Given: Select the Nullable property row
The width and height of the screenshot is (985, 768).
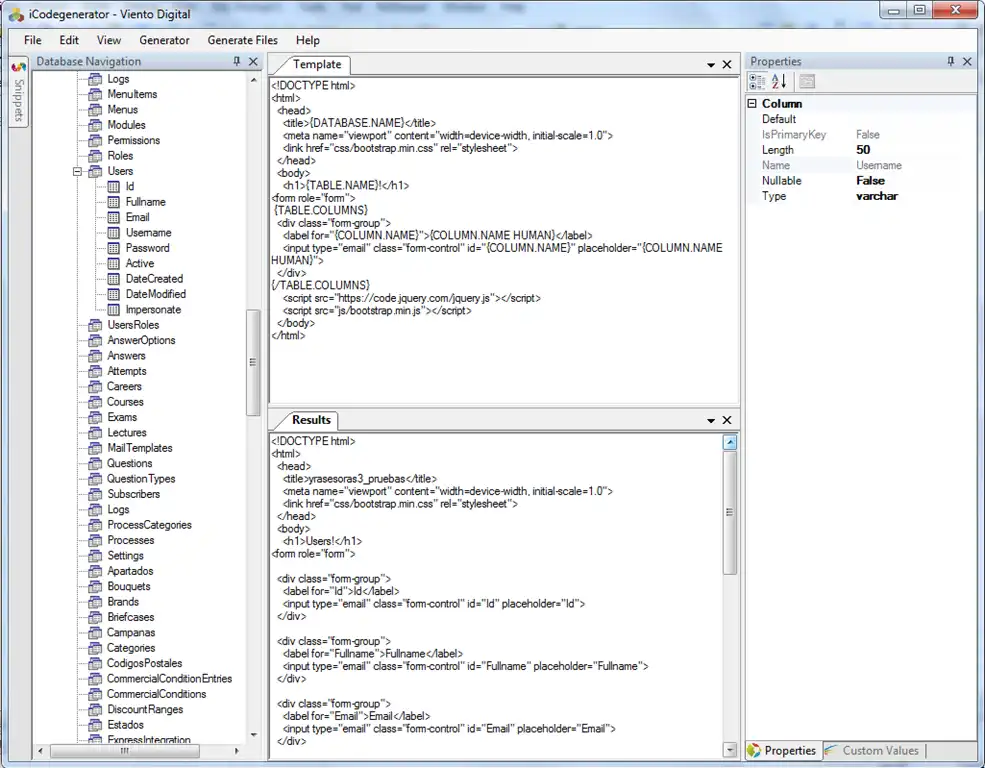Looking at the screenshot, I should point(782,181).
